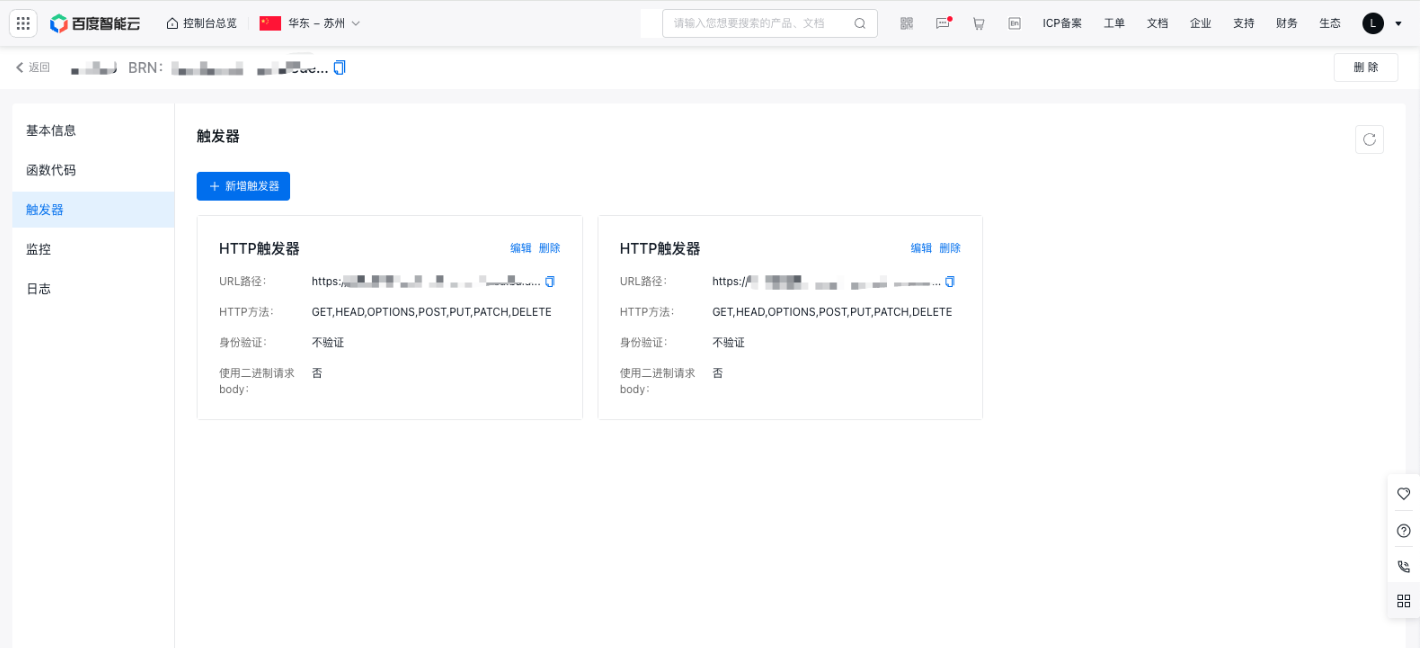Edit the first HTTP trigger
The height and width of the screenshot is (648, 1420).
coord(521,248)
